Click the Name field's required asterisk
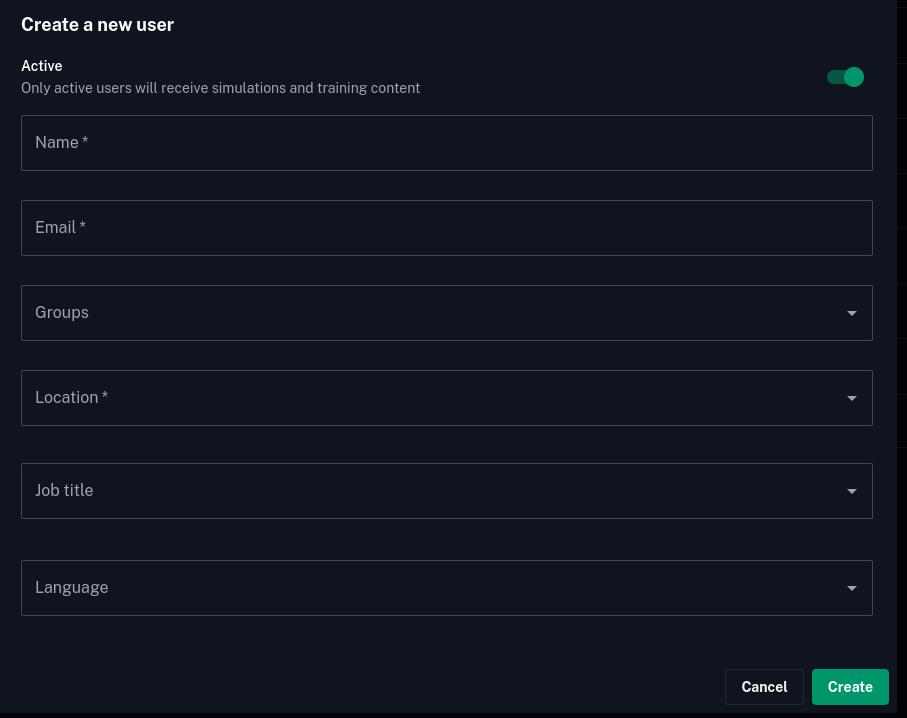This screenshot has width=907, height=718. [85, 142]
